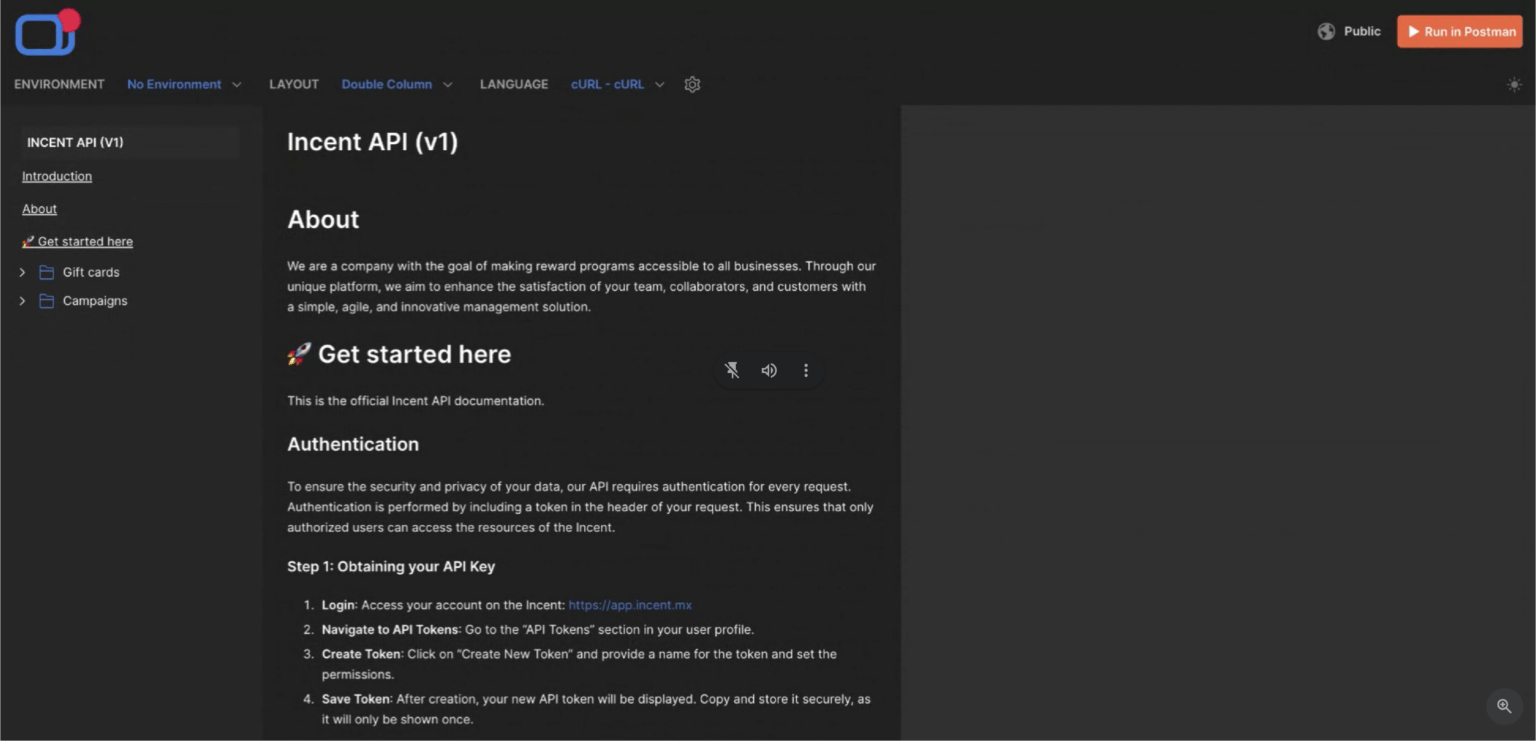Click the Gift cards folder icon
Image resolution: width=1536 pixels, height=741 pixels.
point(46,272)
